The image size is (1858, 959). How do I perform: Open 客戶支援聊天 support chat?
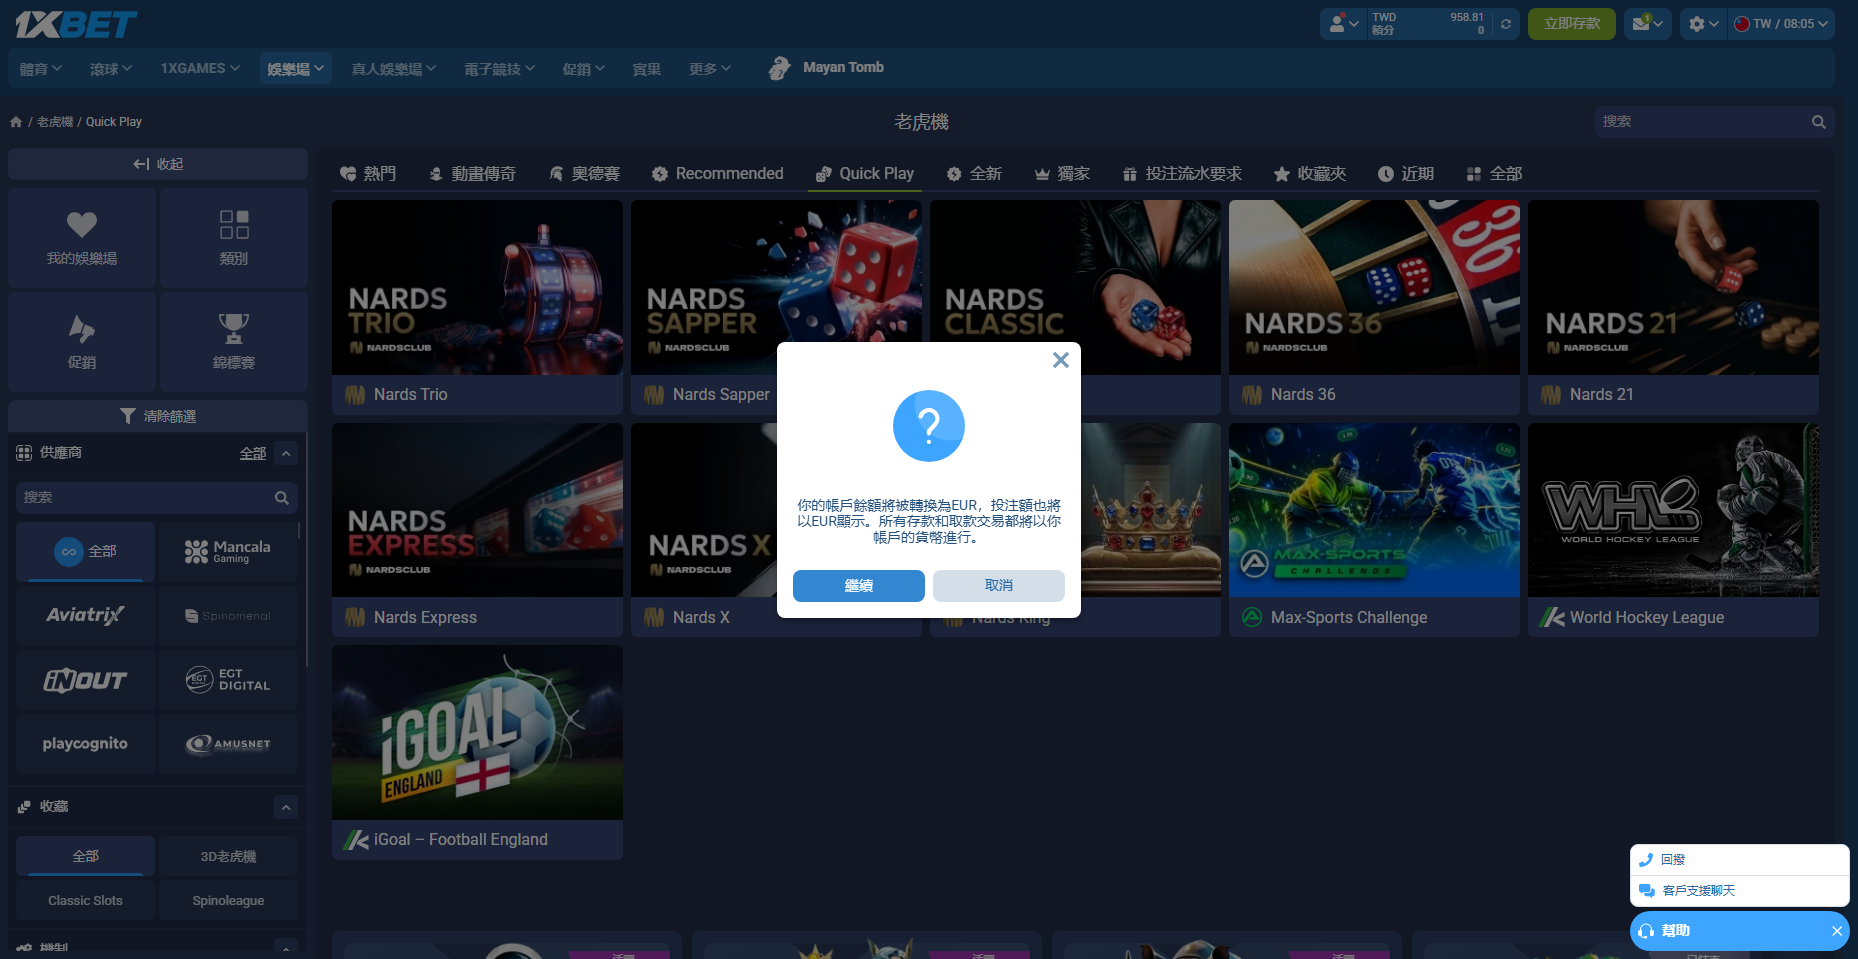click(x=1739, y=891)
